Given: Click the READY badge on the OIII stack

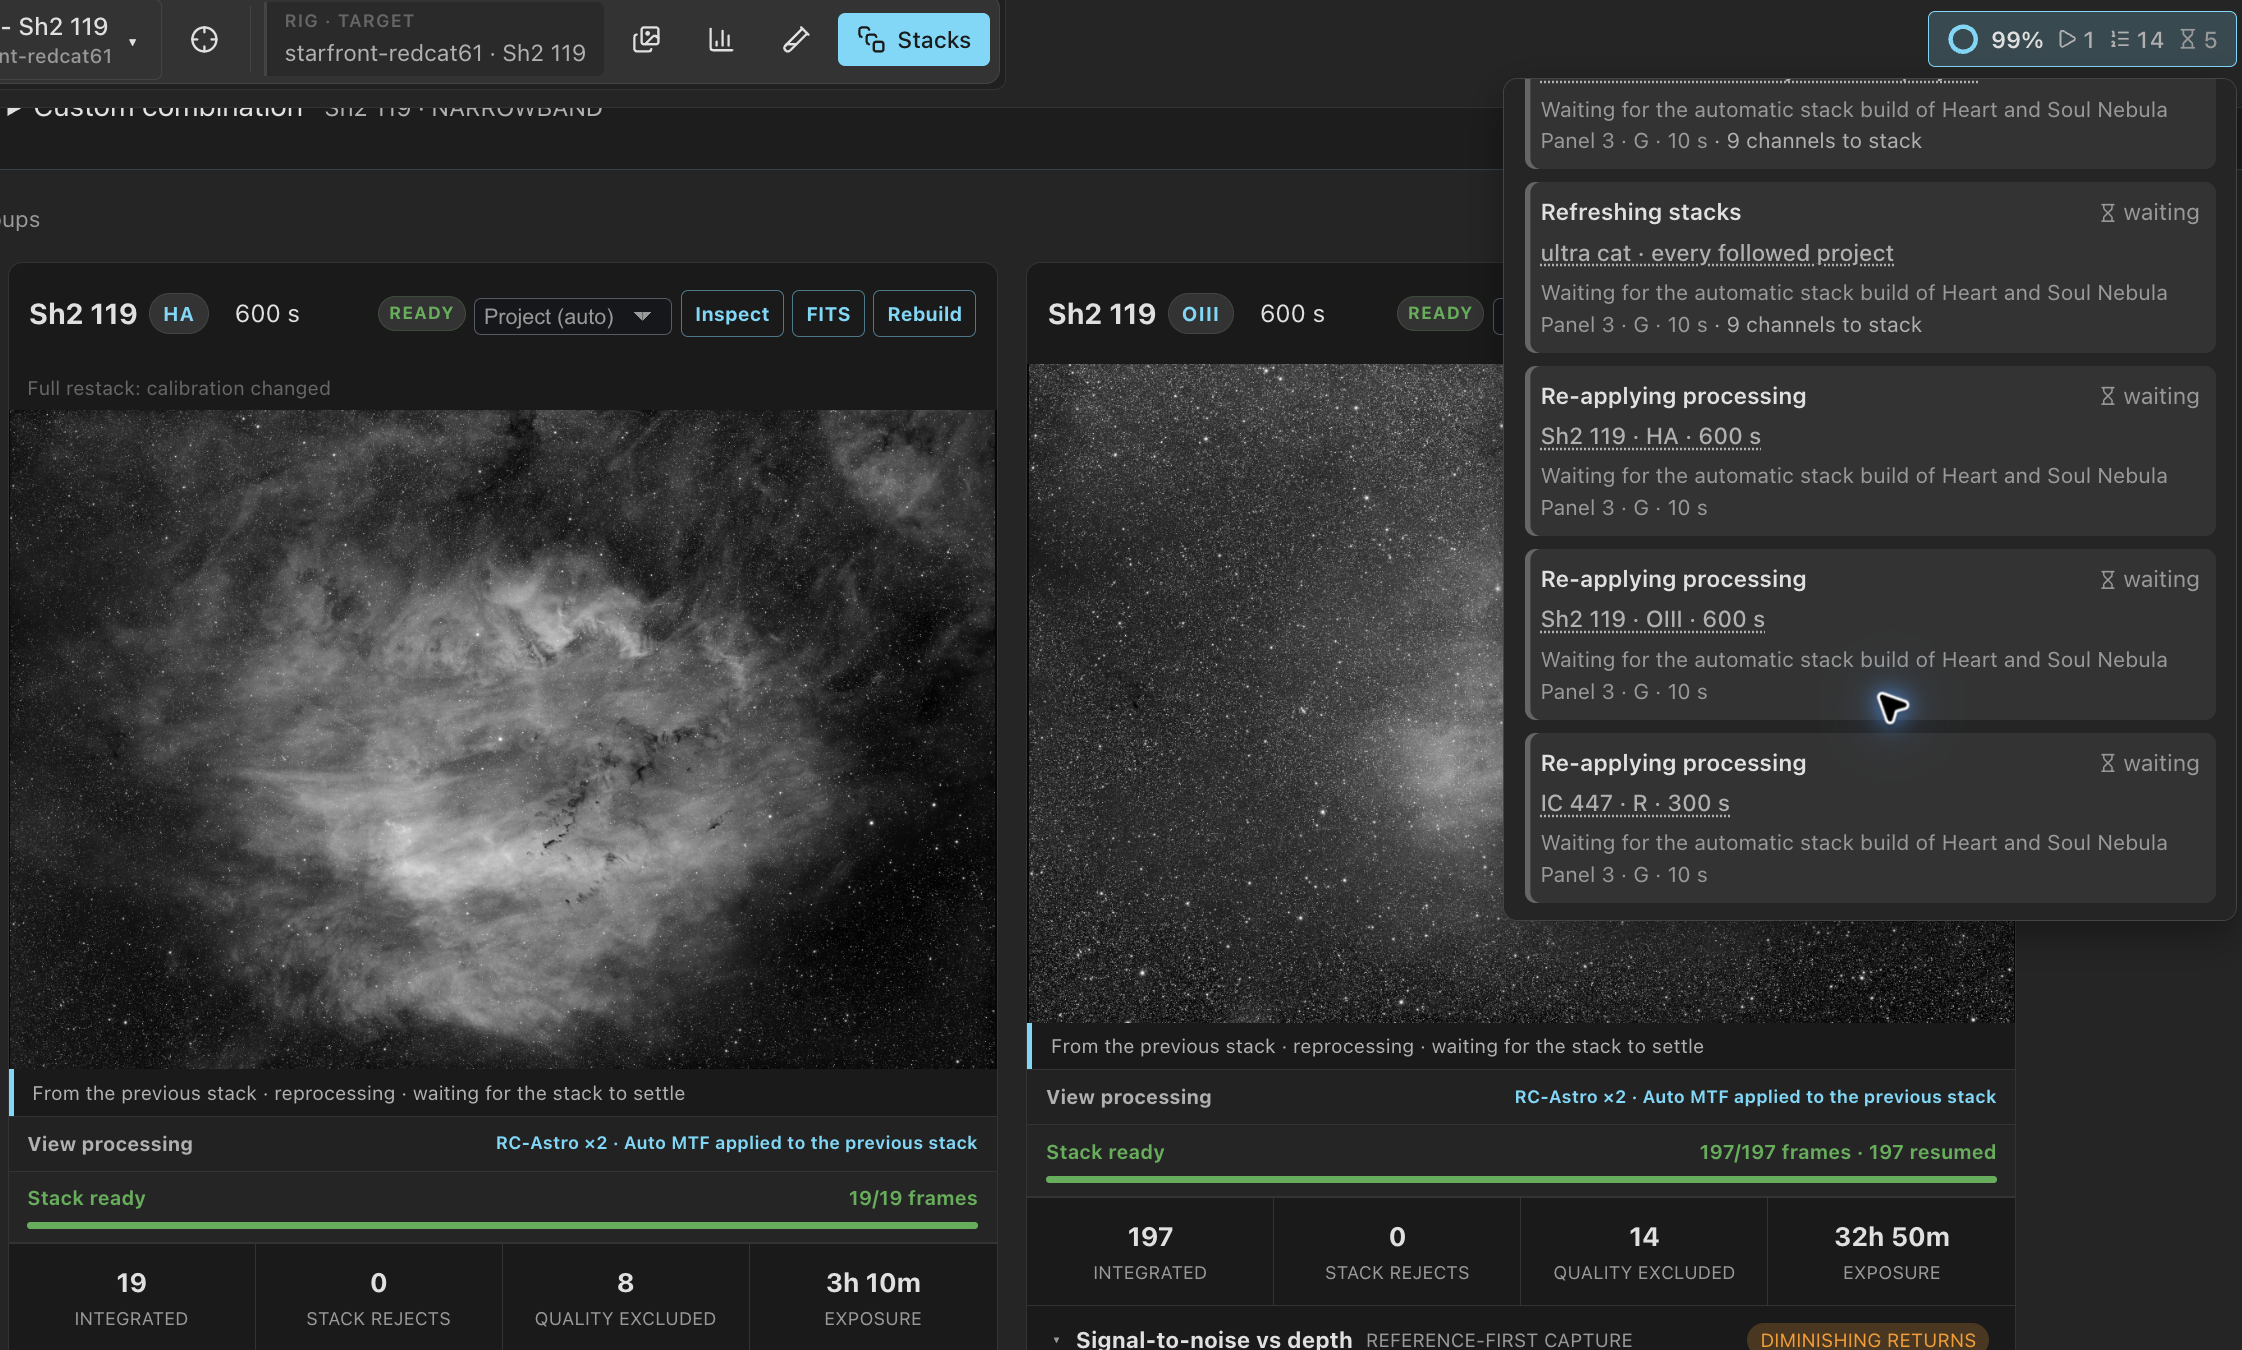Looking at the screenshot, I should [1439, 313].
